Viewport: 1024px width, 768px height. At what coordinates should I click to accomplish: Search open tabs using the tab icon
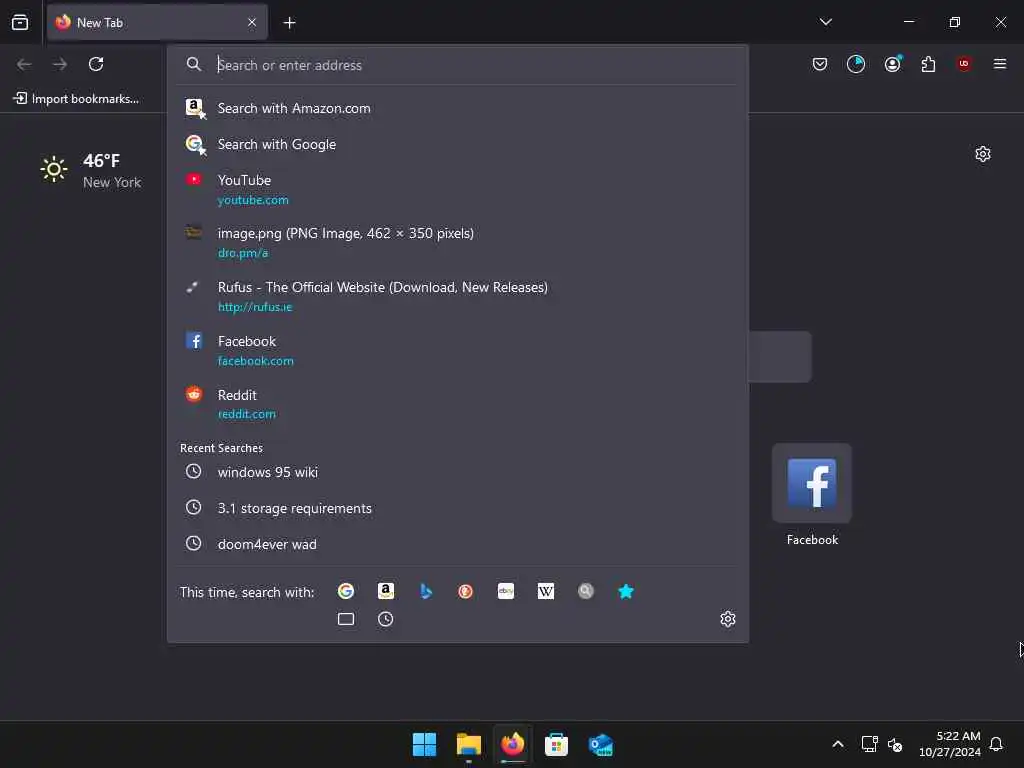pyautogui.click(x=346, y=619)
